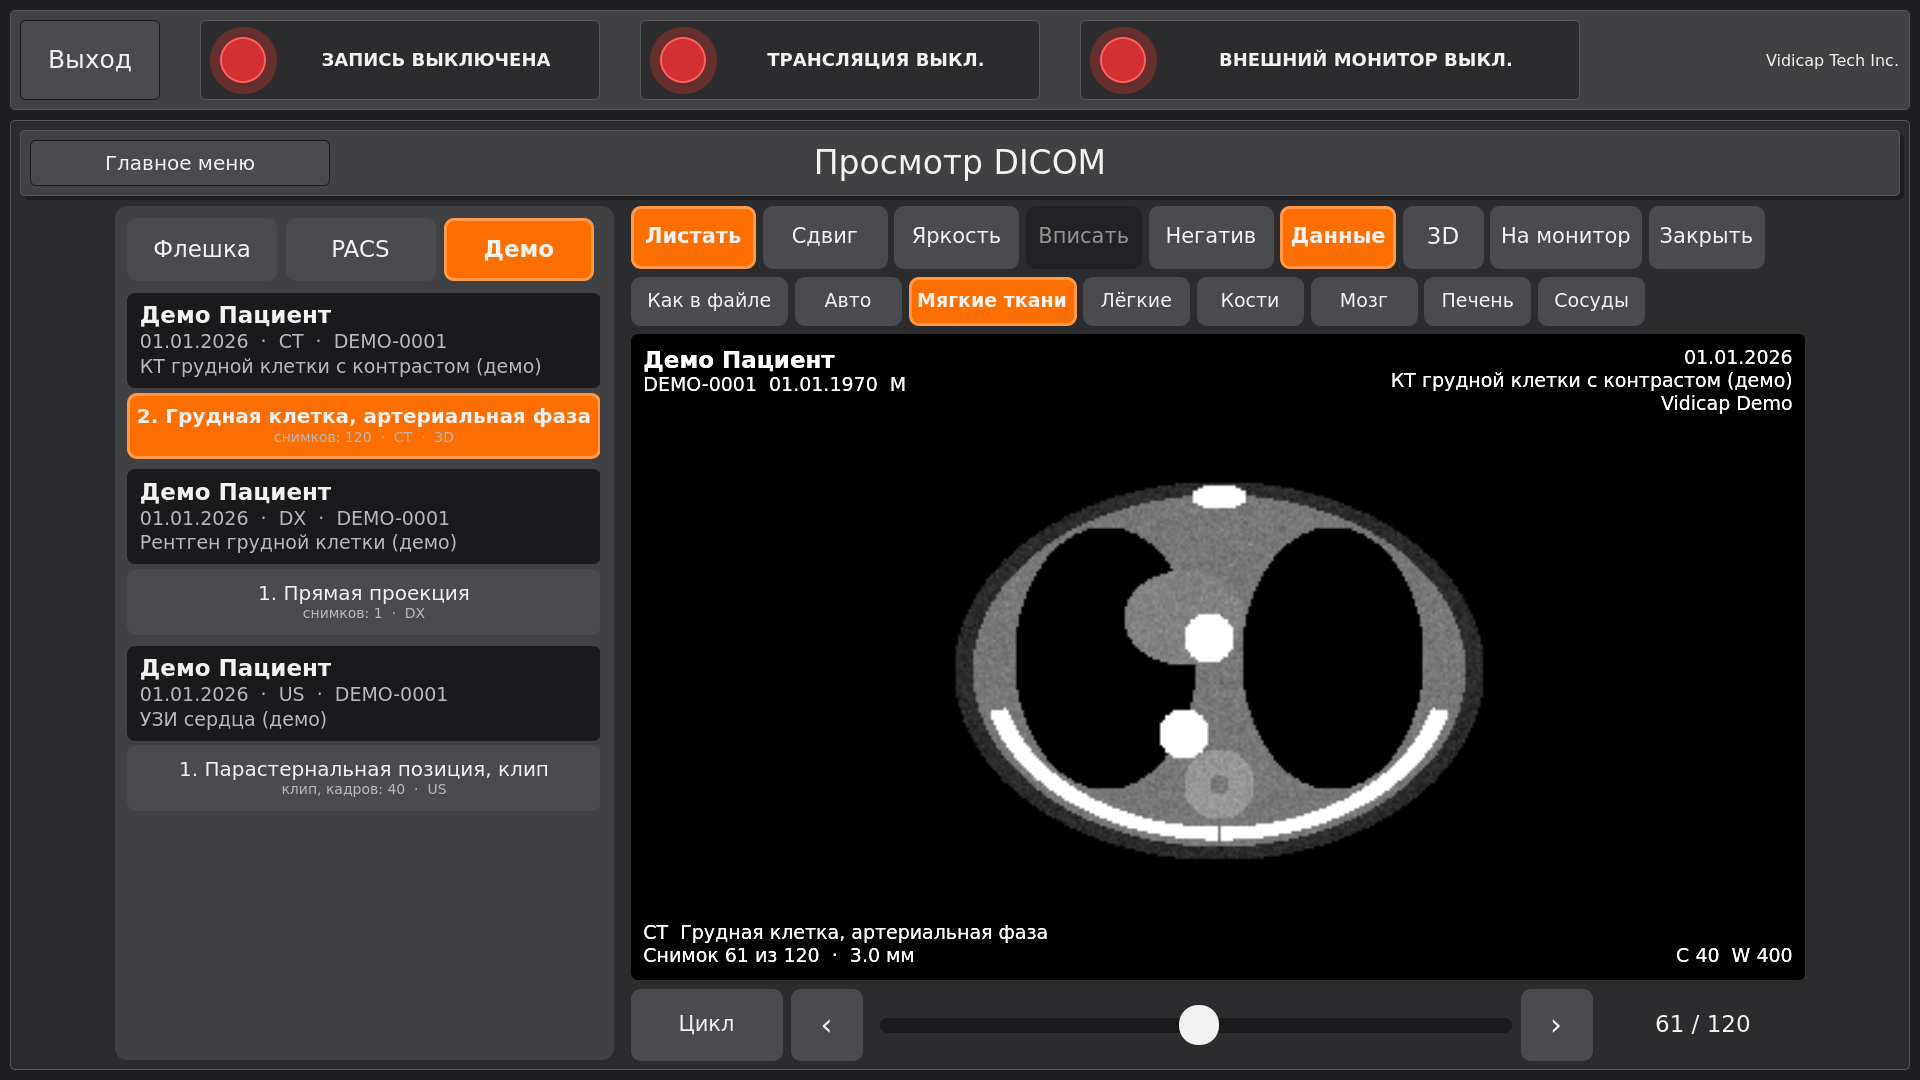Apply the Сосуды window preset

click(1591, 301)
